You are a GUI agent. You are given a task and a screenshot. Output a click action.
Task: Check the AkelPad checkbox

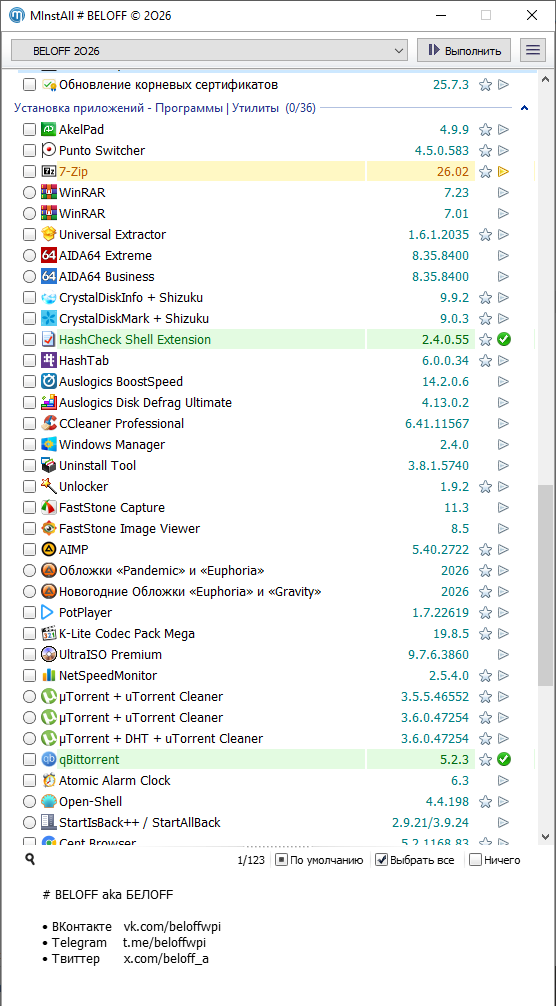pos(29,130)
